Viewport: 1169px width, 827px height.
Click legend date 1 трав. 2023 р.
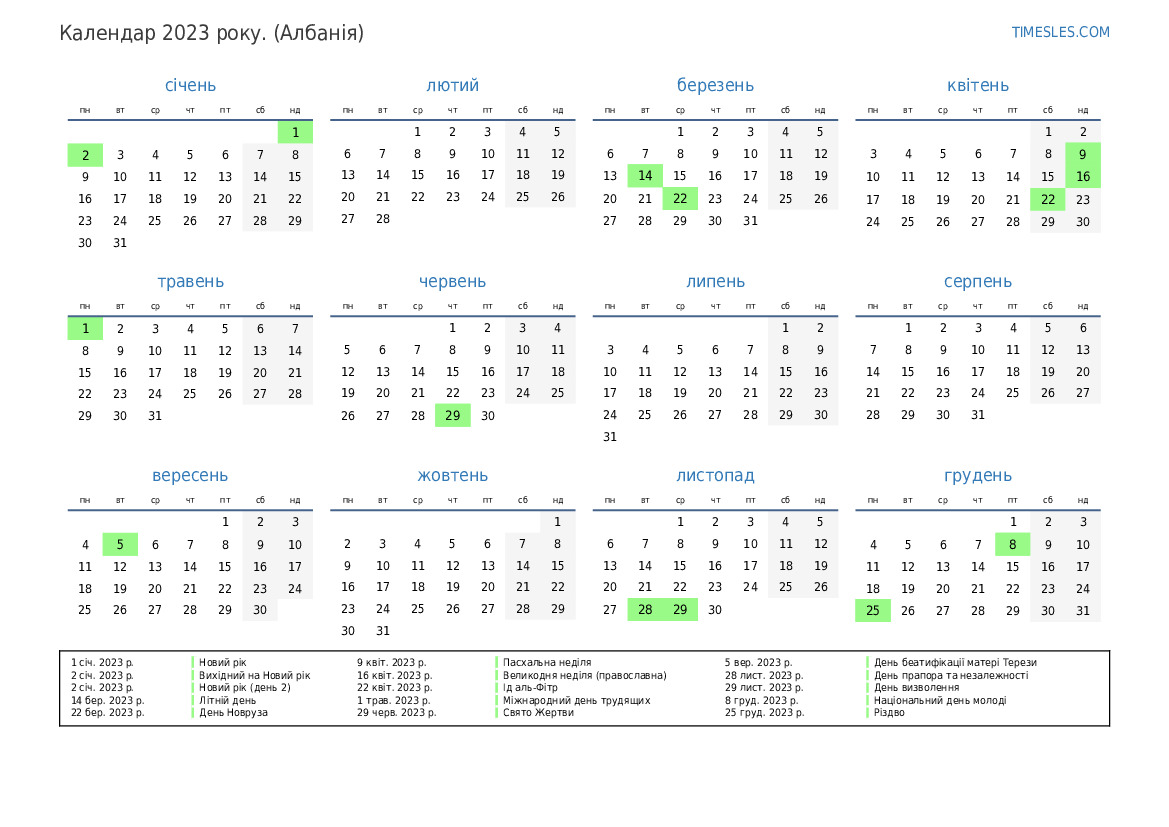pos(393,700)
